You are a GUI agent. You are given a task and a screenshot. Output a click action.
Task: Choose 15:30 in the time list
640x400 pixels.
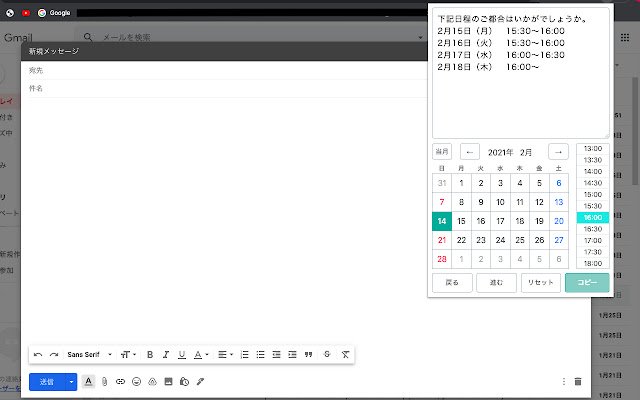click(593, 206)
